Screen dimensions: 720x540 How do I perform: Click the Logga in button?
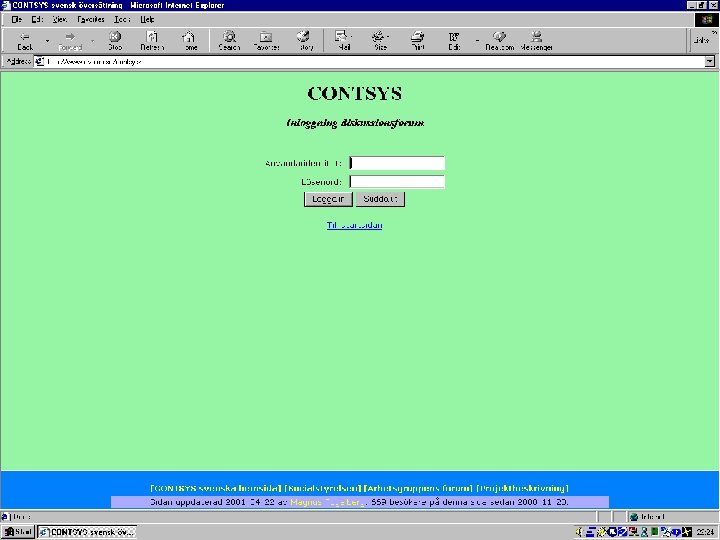click(328, 199)
